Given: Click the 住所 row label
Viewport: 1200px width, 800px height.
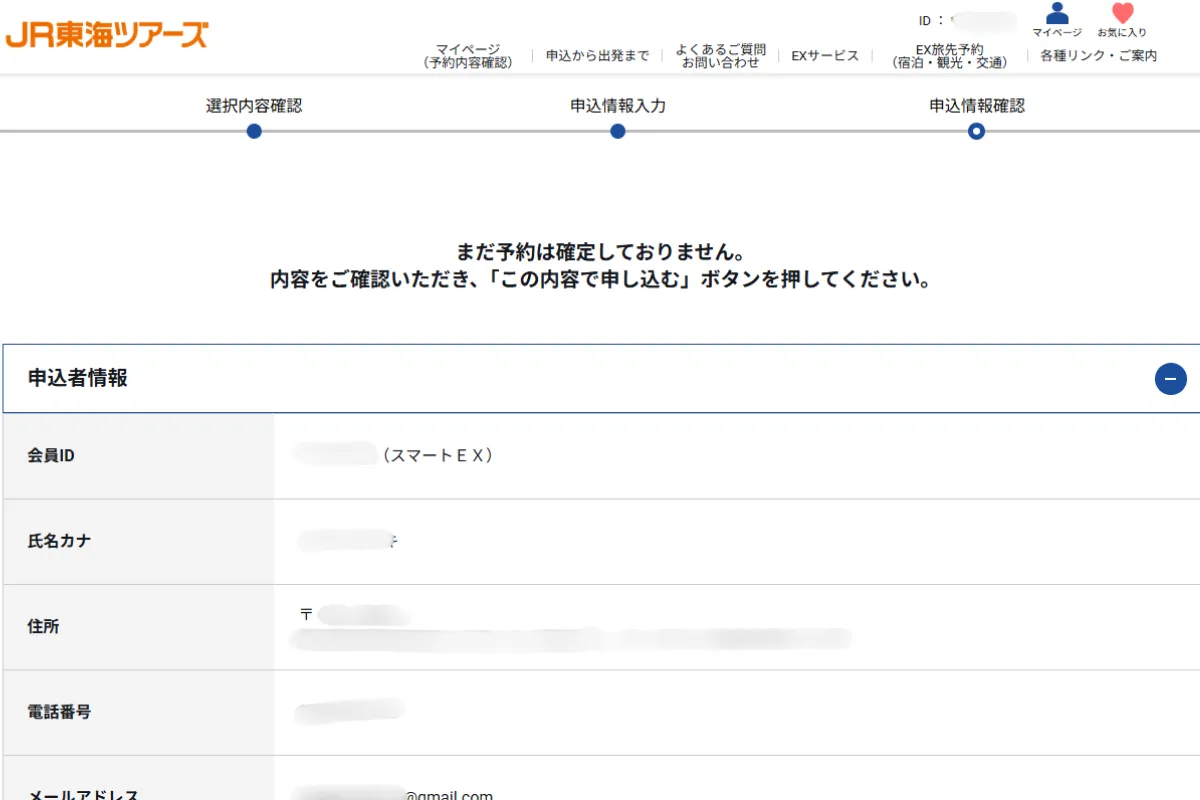Looking at the screenshot, I should pyautogui.click(x=44, y=626).
